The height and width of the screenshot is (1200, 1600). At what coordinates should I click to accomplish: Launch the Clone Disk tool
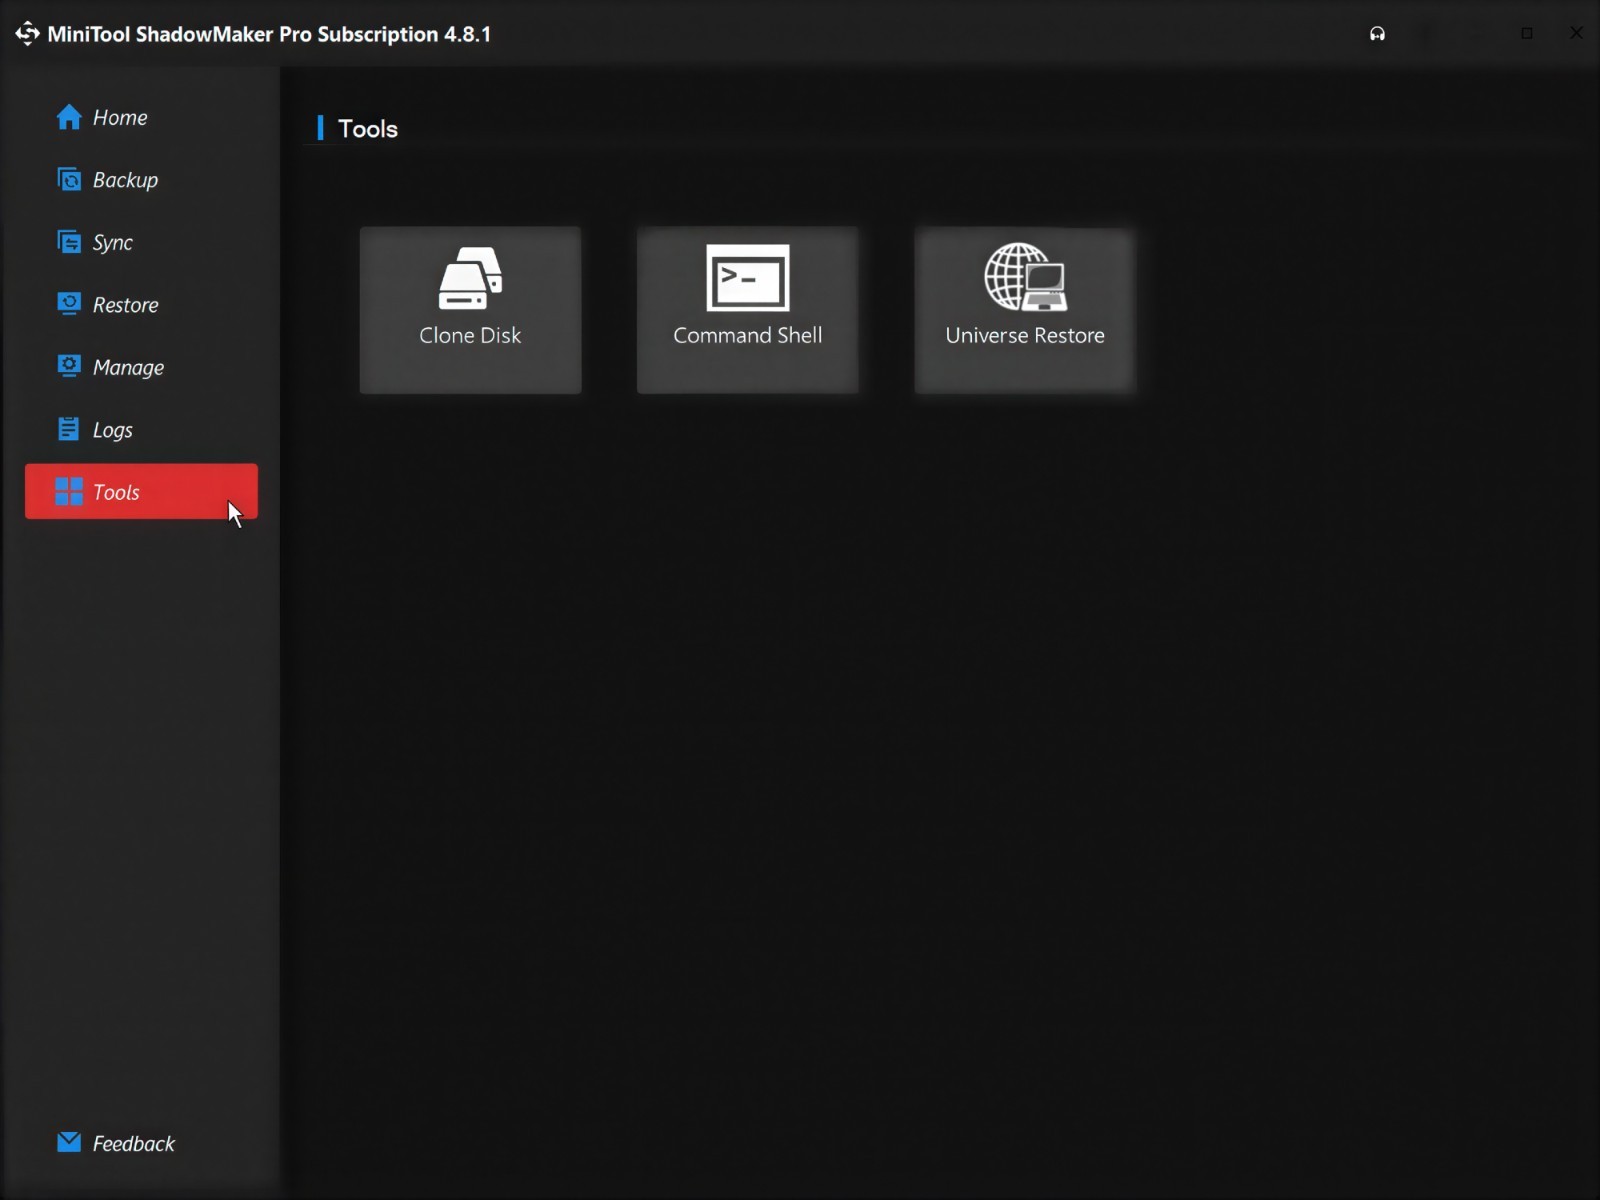tap(470, 310)
